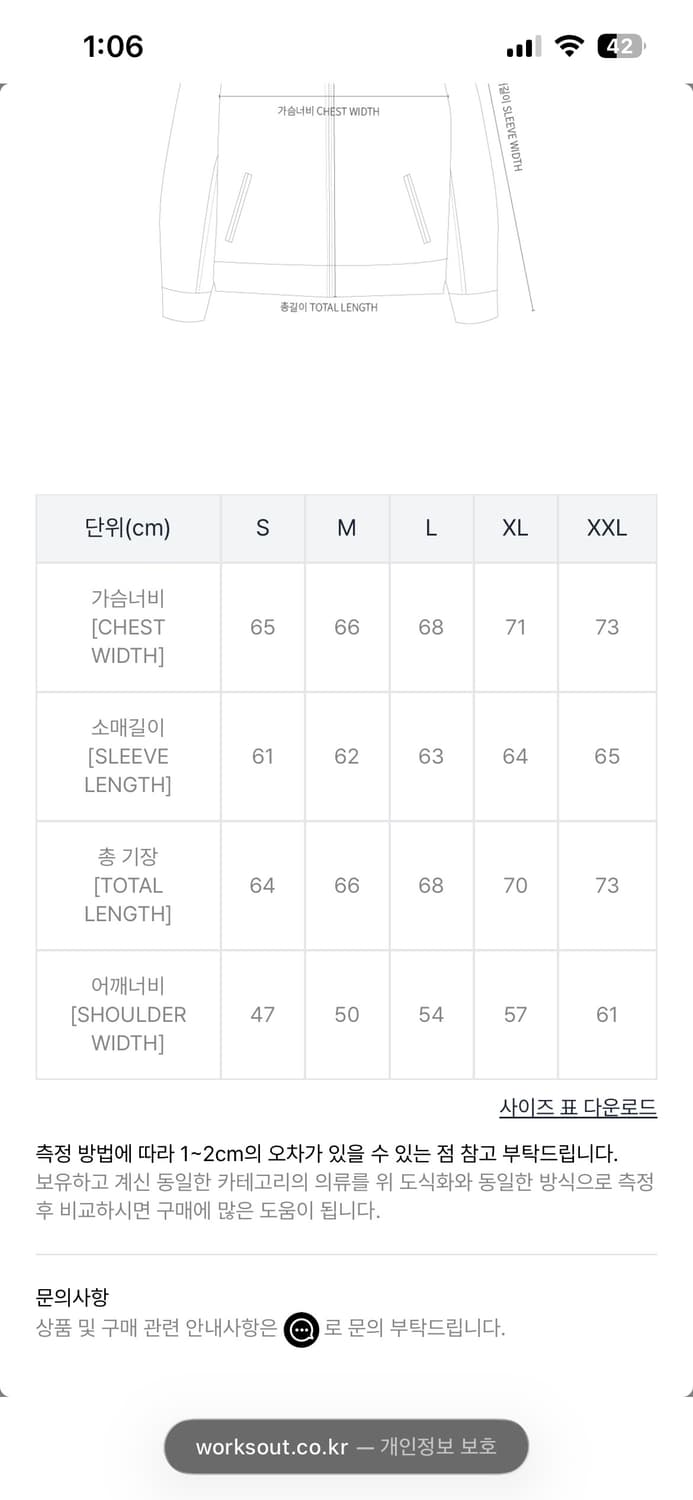693x1500 pixels.
Task: Open the 사이즈 표 다운로드 link
Action: point(578,1108)
